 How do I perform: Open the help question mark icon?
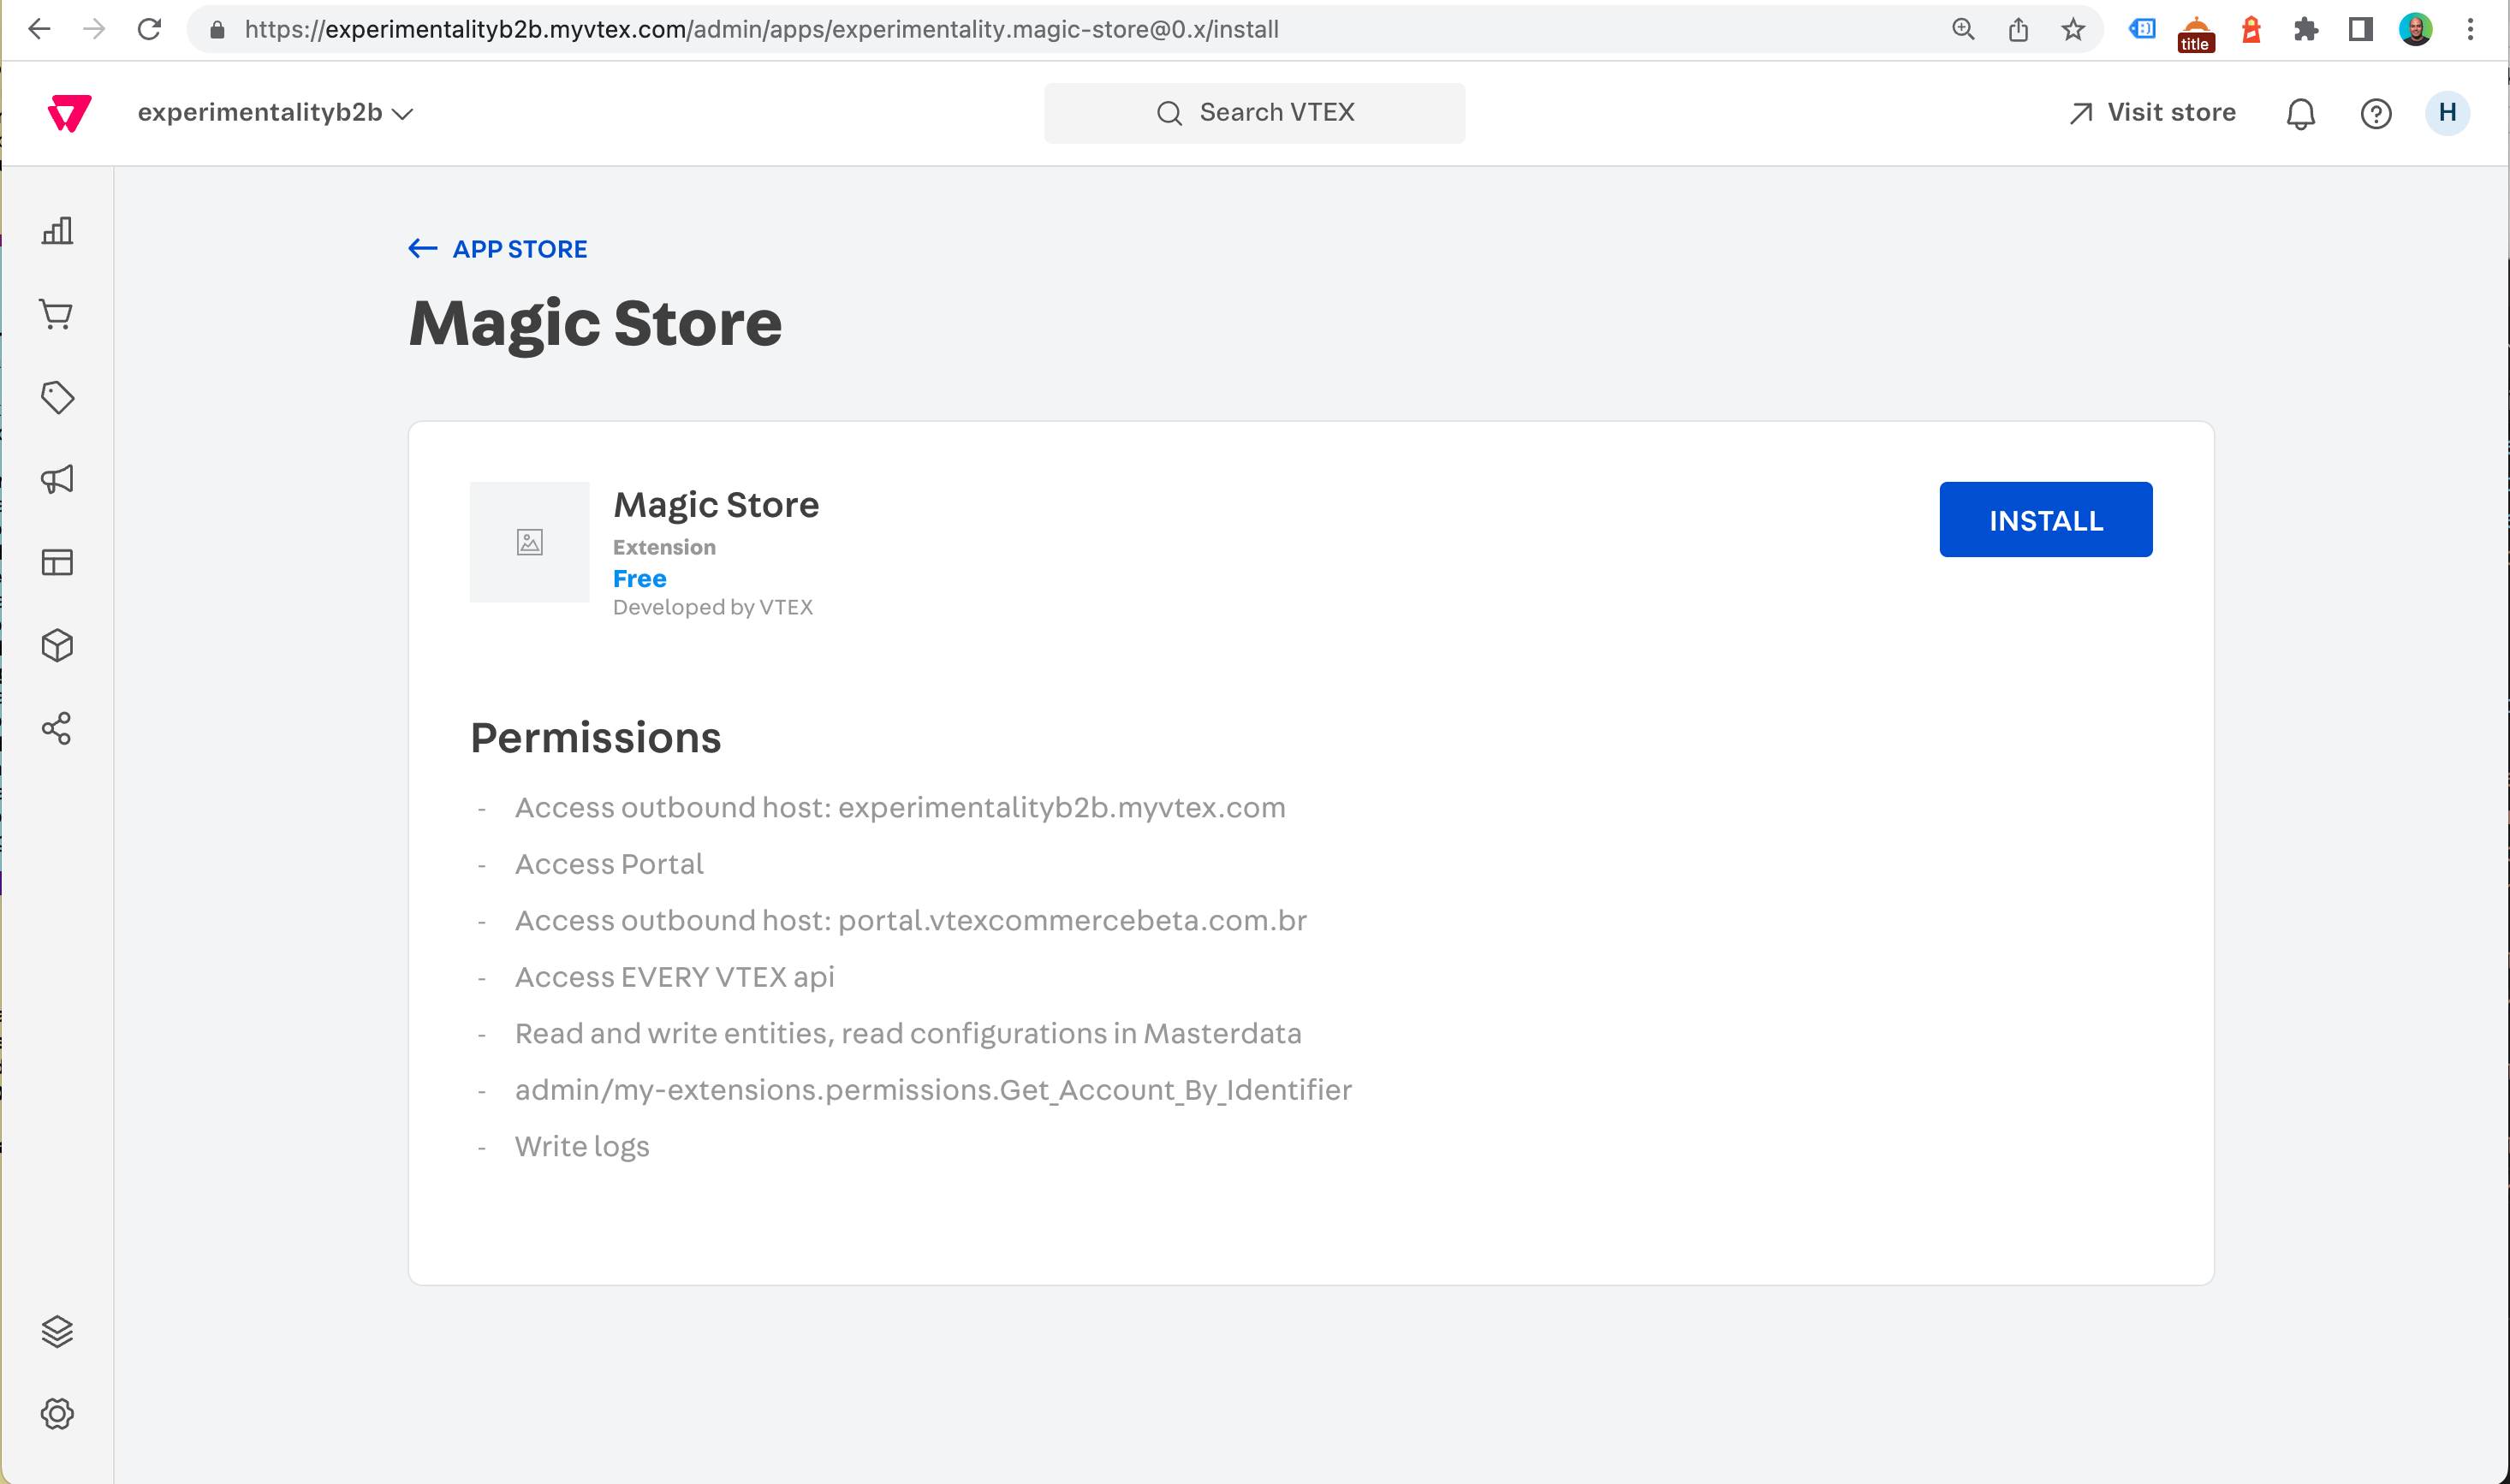(2376, 113)
